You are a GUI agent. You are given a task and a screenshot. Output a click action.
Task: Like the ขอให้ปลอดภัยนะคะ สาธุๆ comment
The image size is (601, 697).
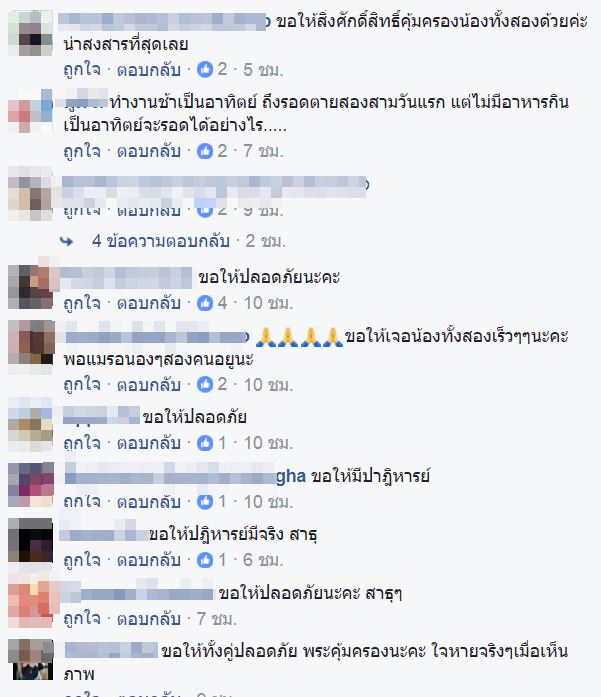coord(82,618)
